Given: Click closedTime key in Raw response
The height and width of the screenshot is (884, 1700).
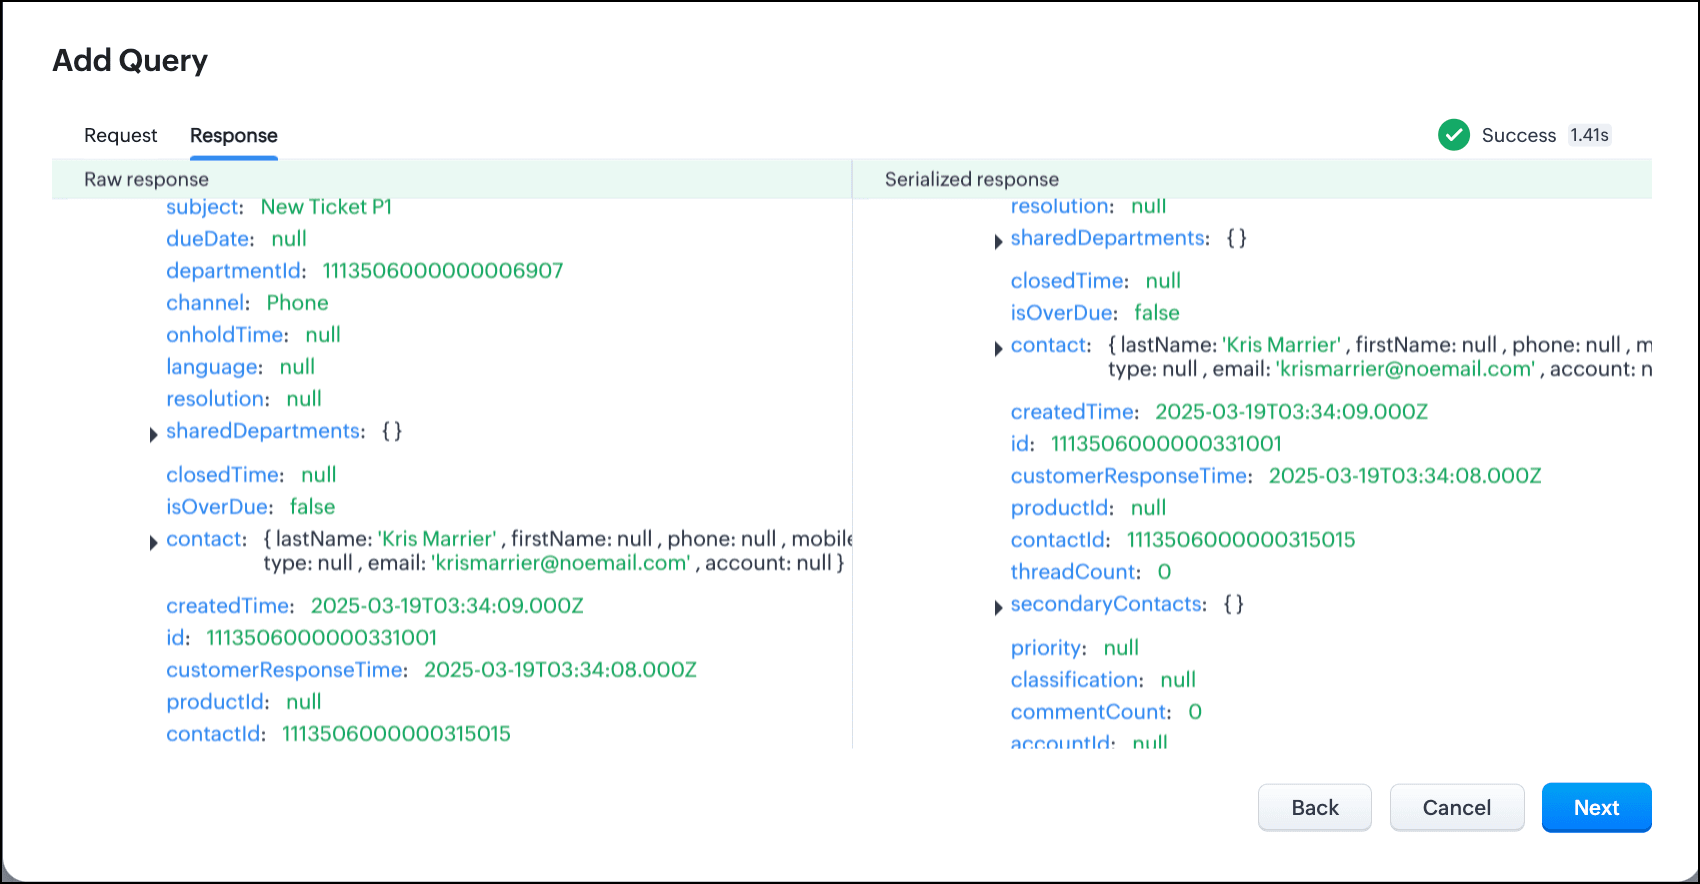Looking at the screenshot, I should click(x=225, y=475).
